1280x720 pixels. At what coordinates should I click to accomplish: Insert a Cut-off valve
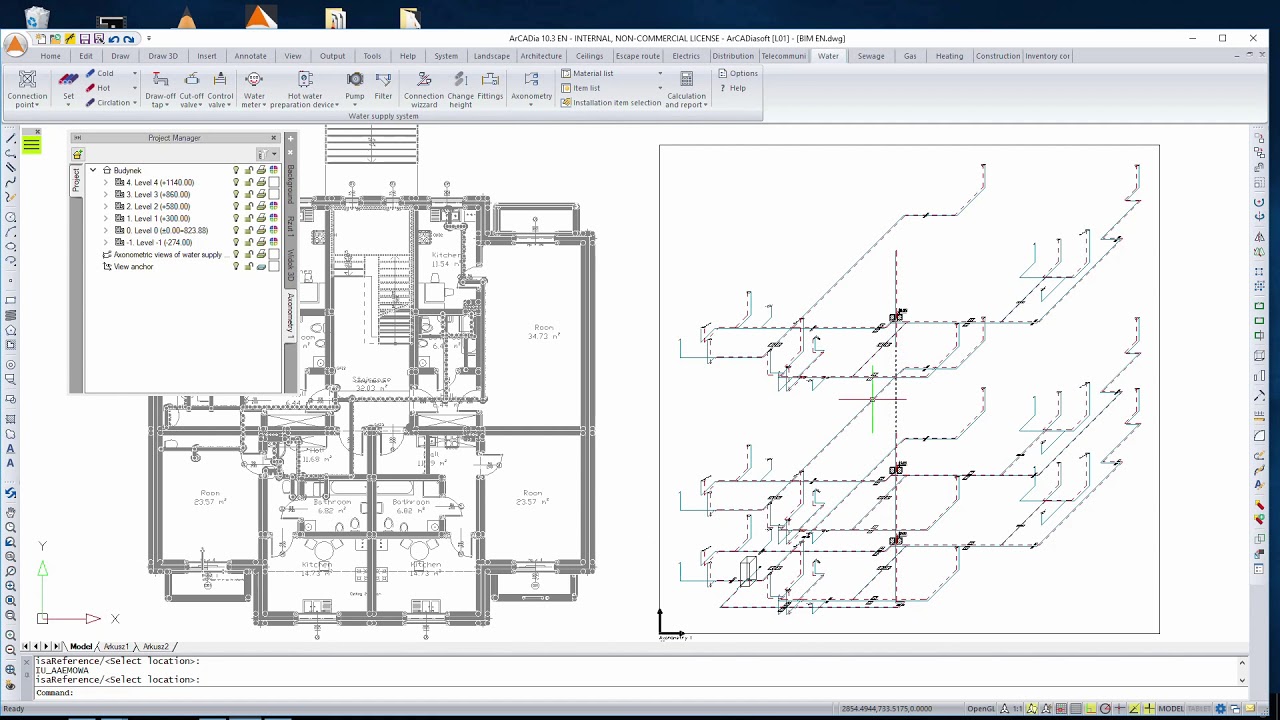(191, 89)
